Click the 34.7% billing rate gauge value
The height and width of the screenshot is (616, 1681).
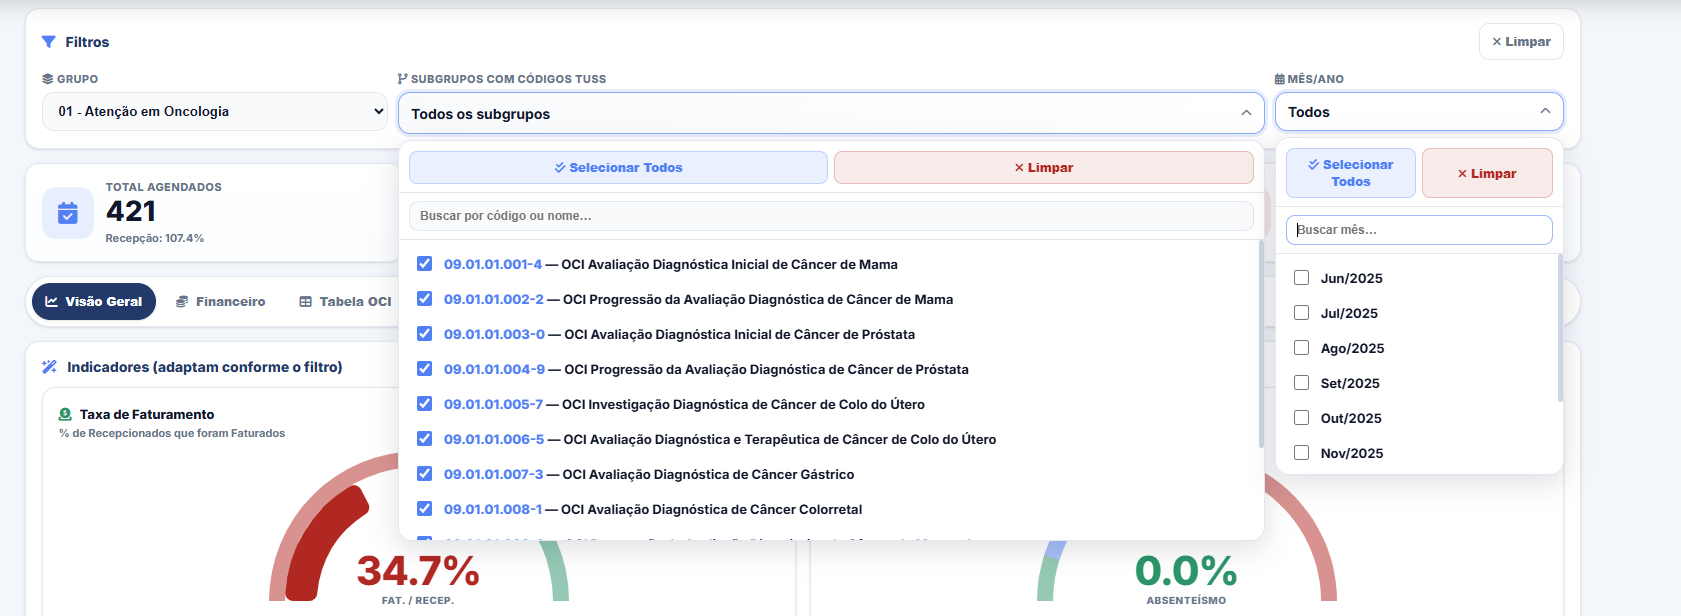[x=418, y=571]
